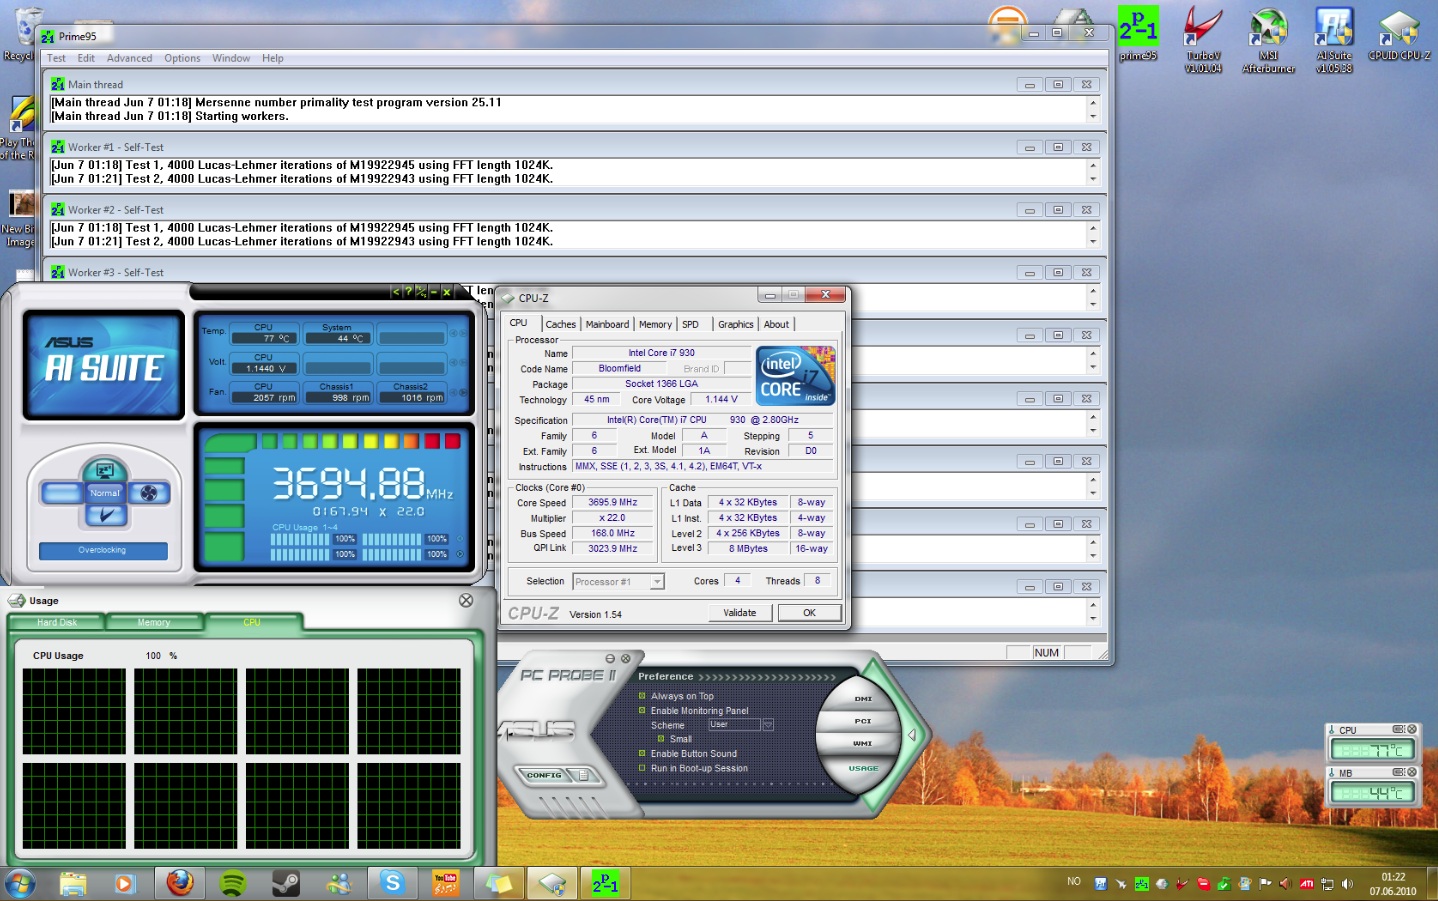Image resolution: width=1438 pixels, height=901 pixels.
Task: Click the CPU temperature widget settings icon
Action: (1398, 729)
